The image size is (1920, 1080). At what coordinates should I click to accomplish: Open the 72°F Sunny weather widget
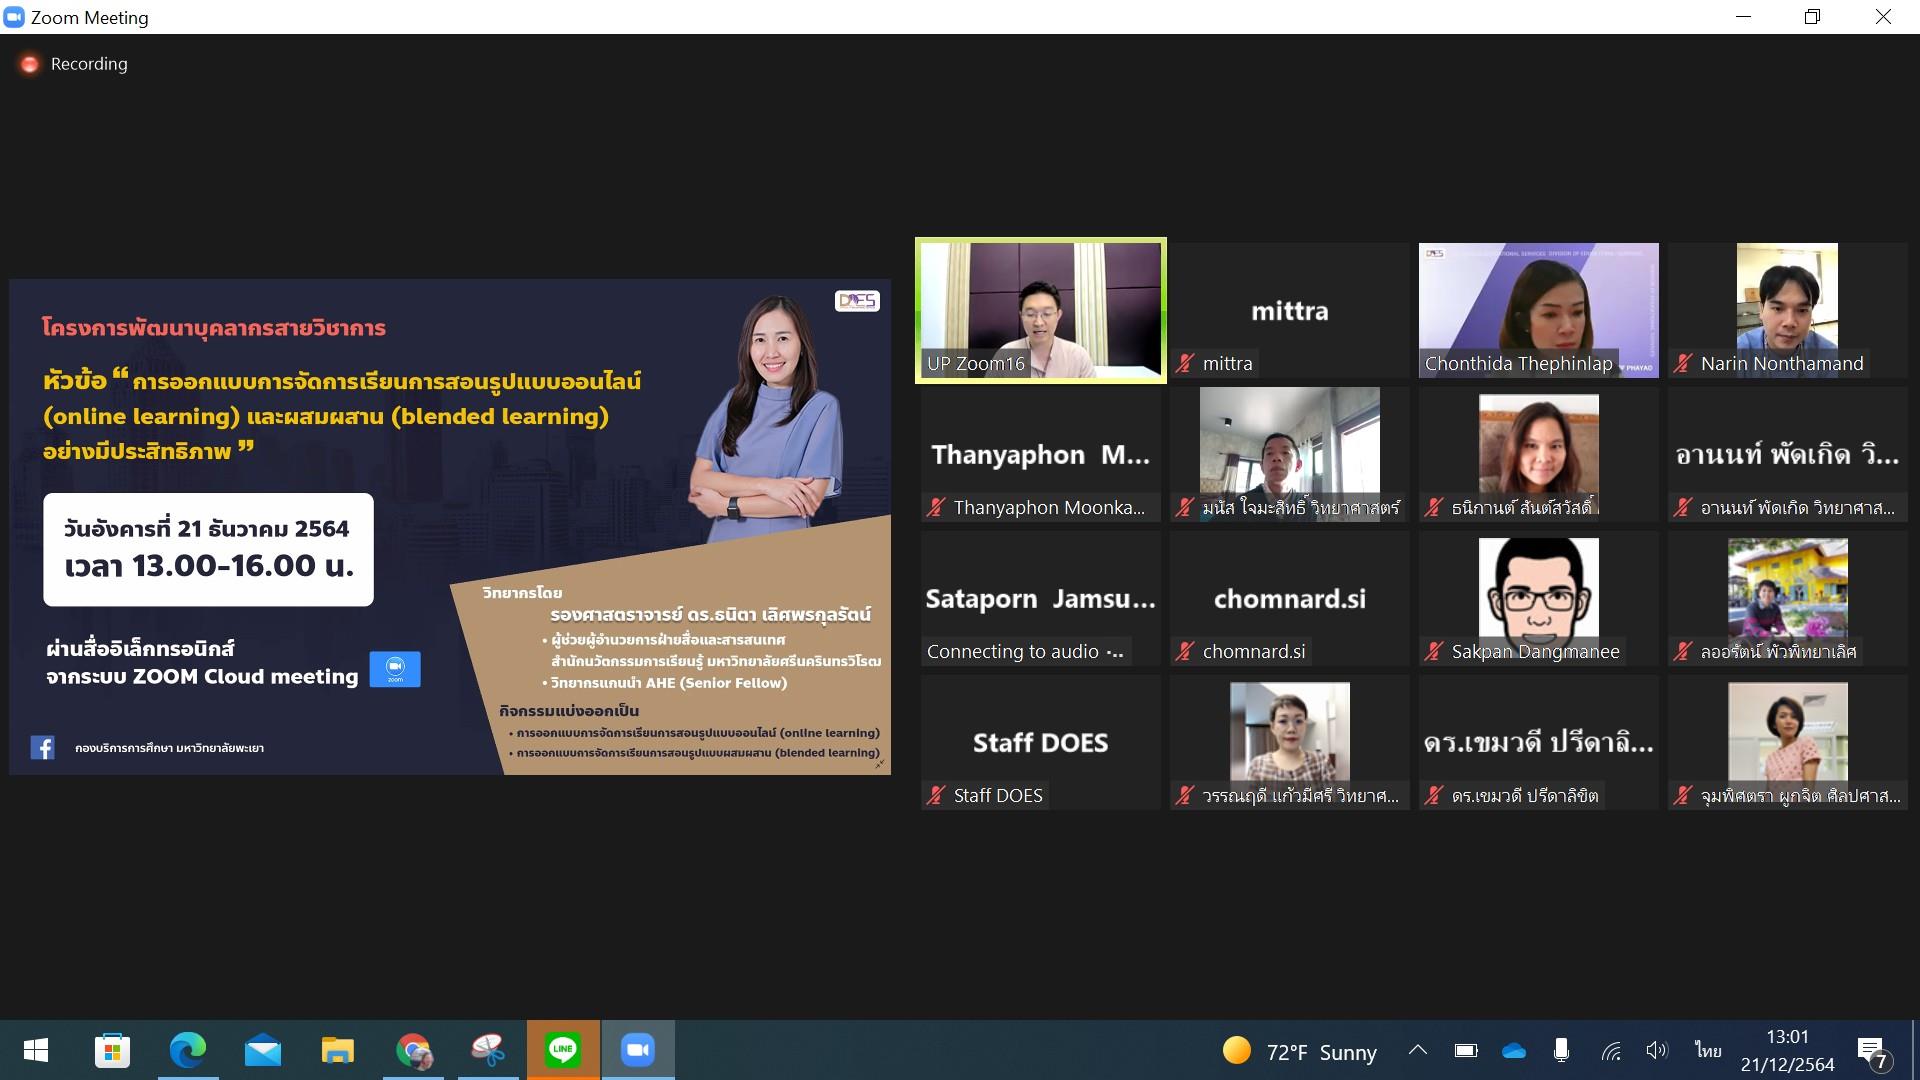pos(1299,1052)
